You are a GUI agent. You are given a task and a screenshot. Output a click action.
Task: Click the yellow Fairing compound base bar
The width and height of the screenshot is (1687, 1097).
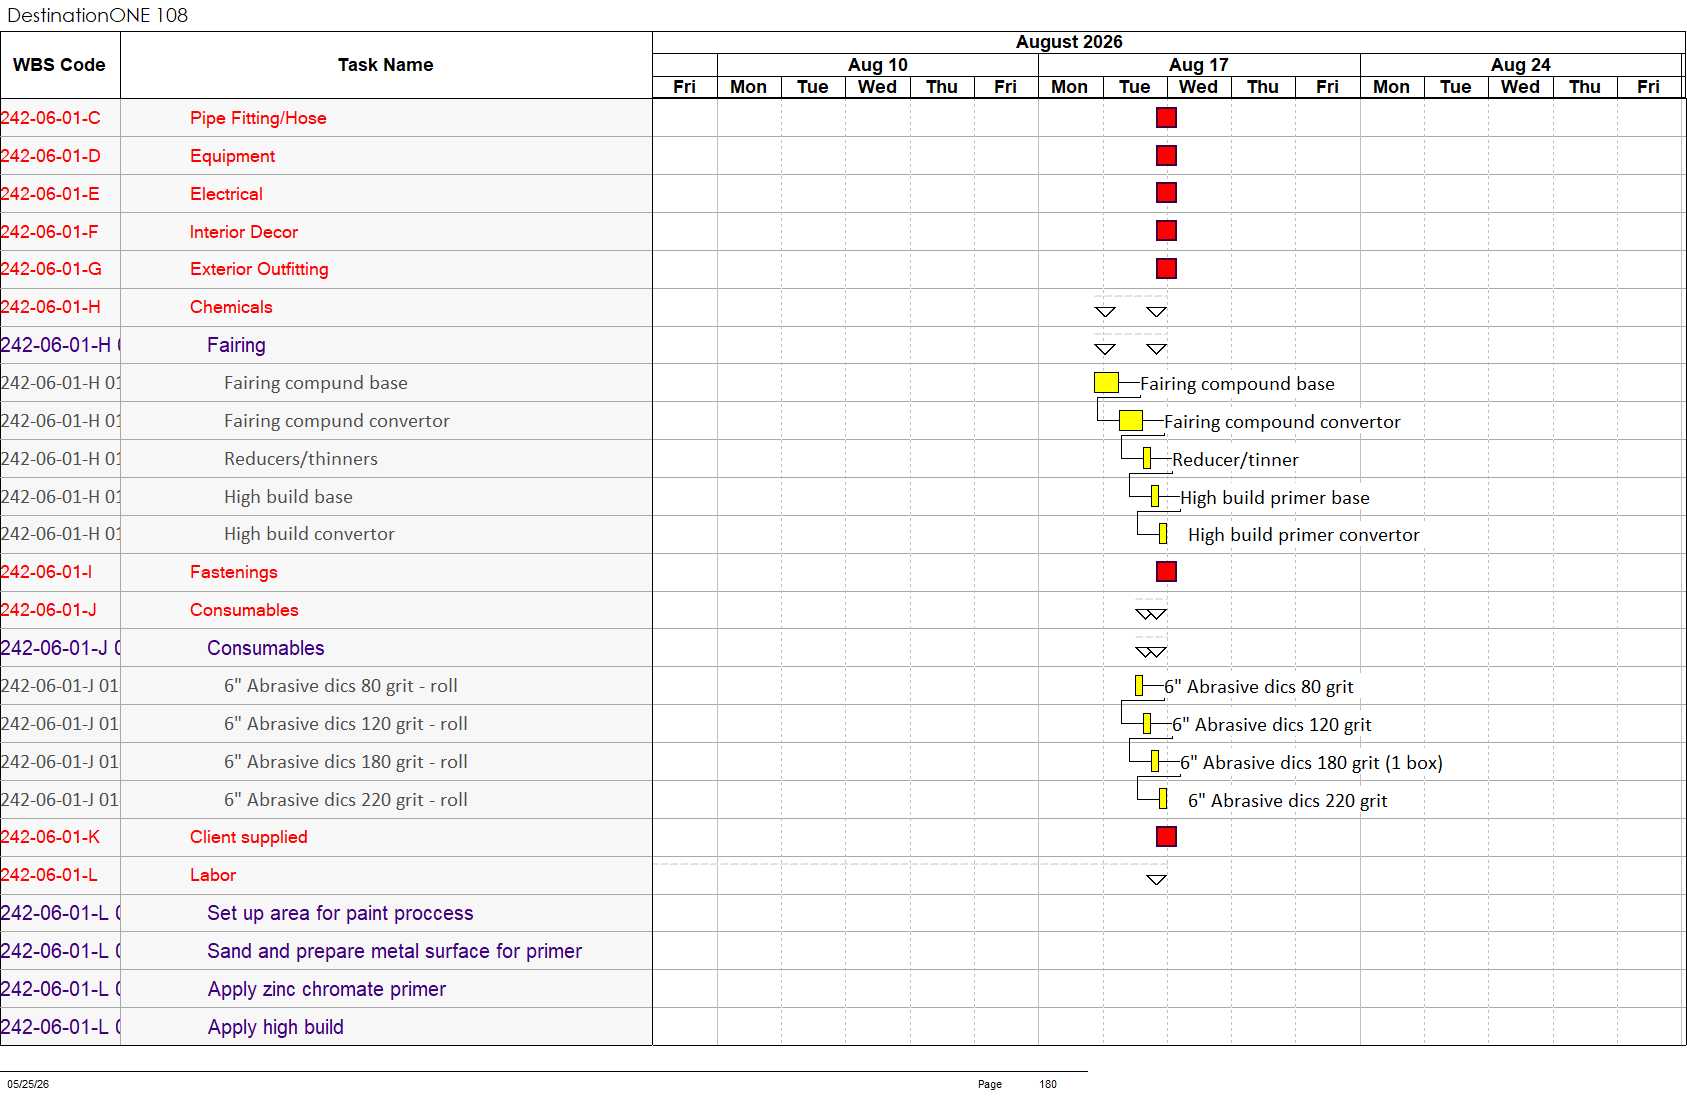pos(1106,382)
